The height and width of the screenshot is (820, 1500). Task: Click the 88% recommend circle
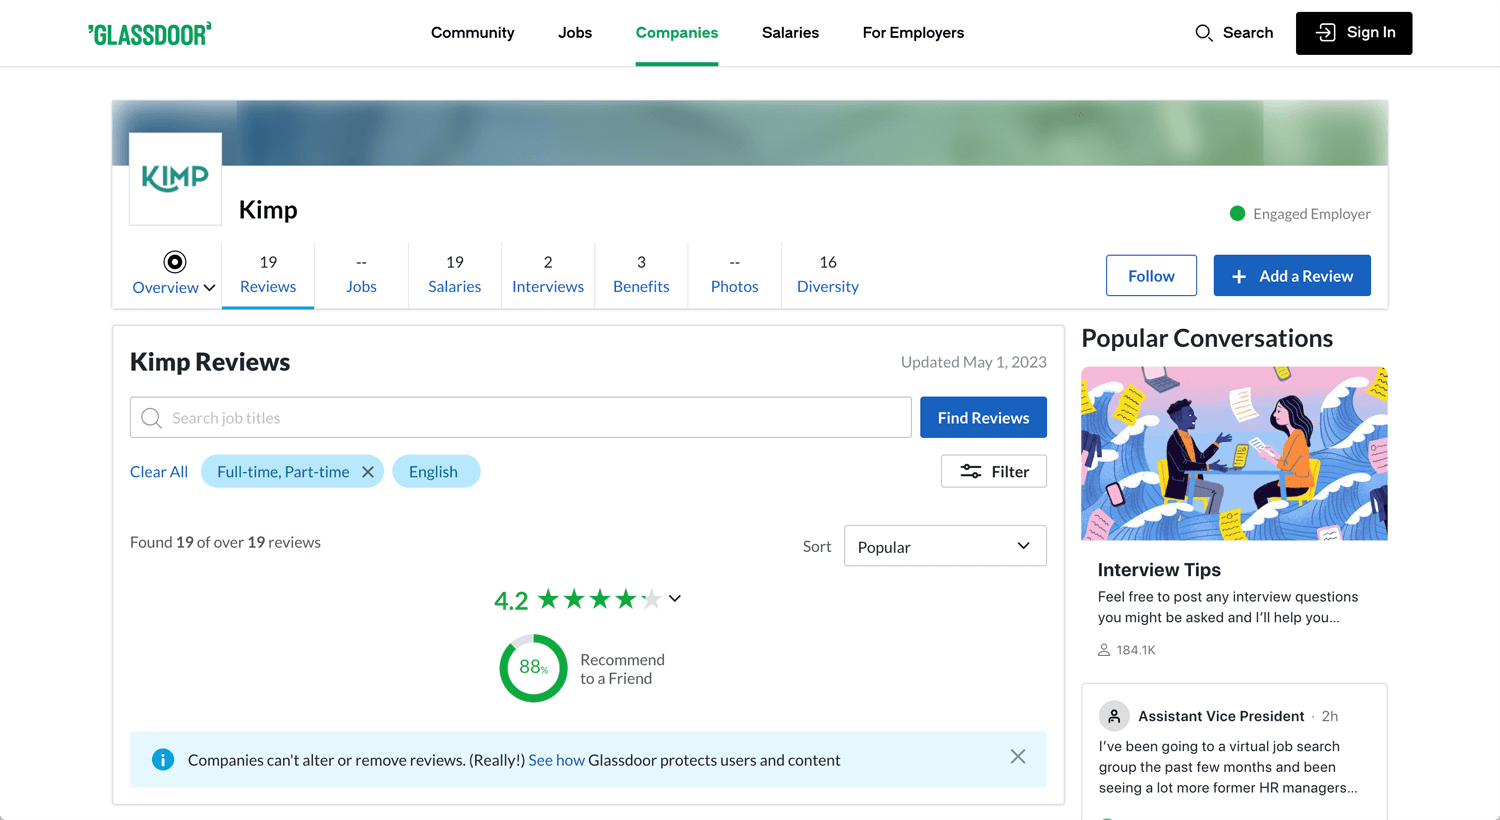click(x=533, y=668)
